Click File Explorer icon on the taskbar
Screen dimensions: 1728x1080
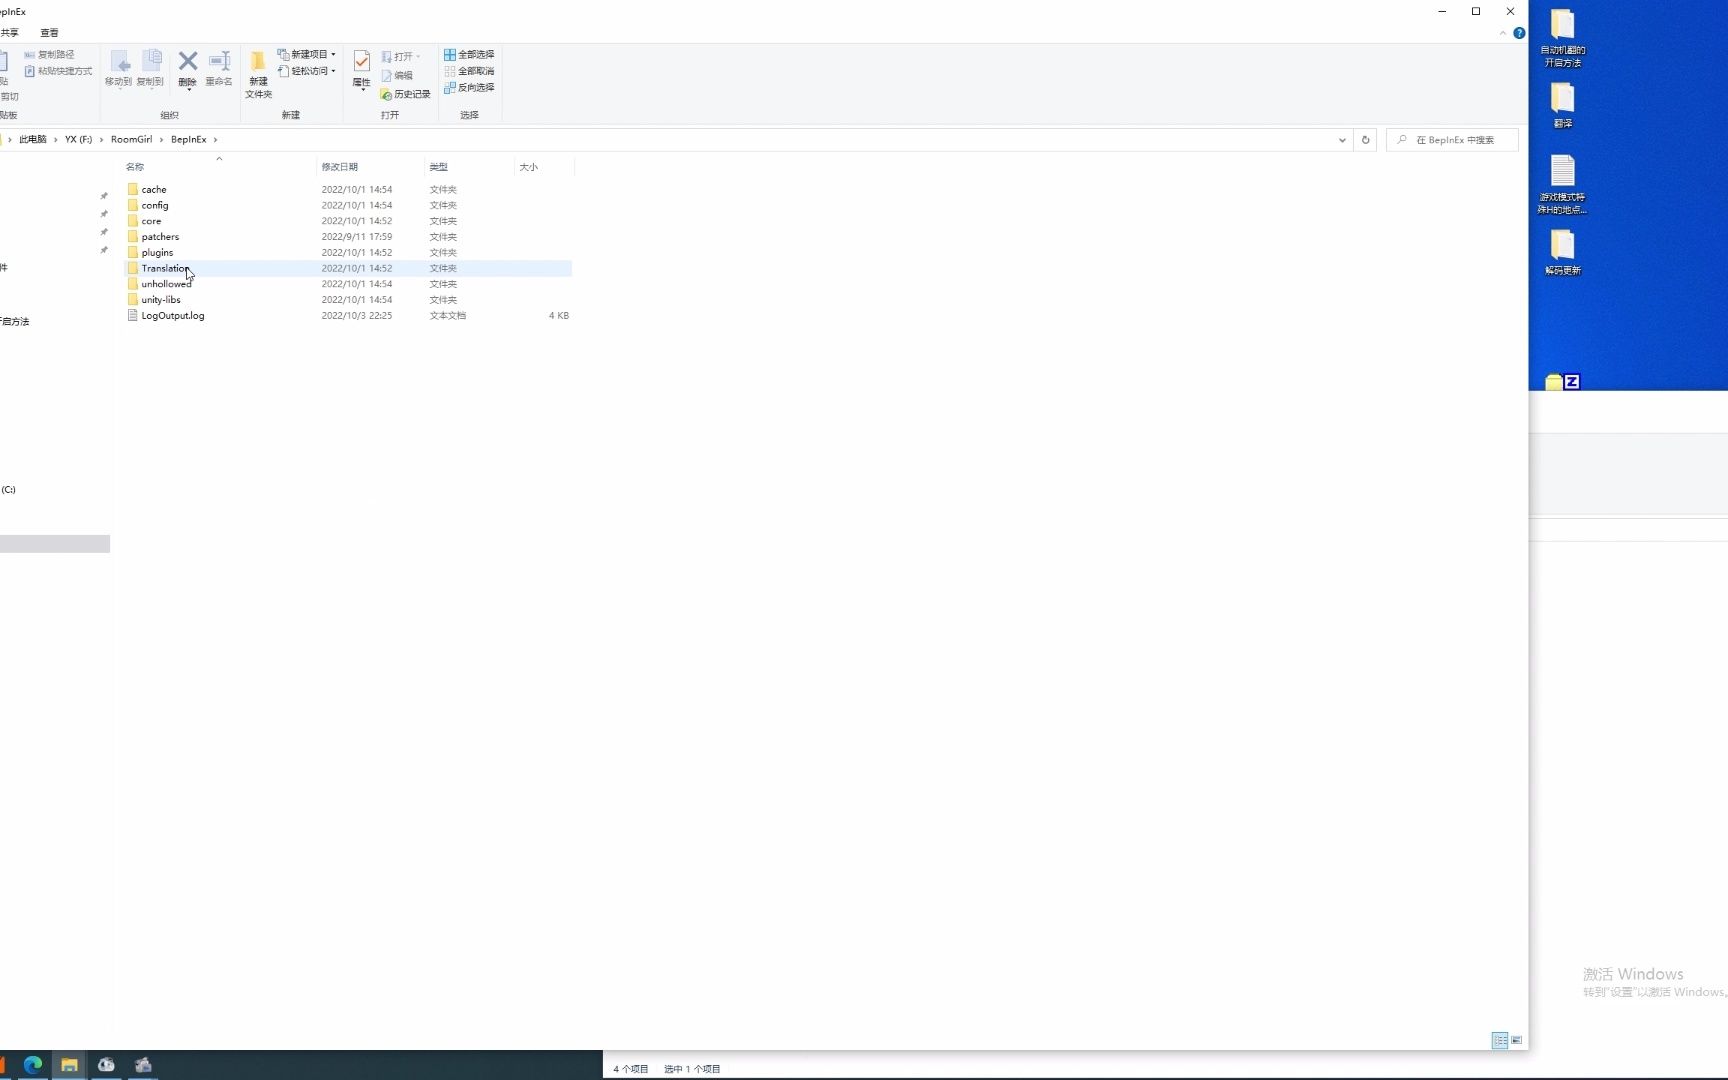tap(69, 1065)
